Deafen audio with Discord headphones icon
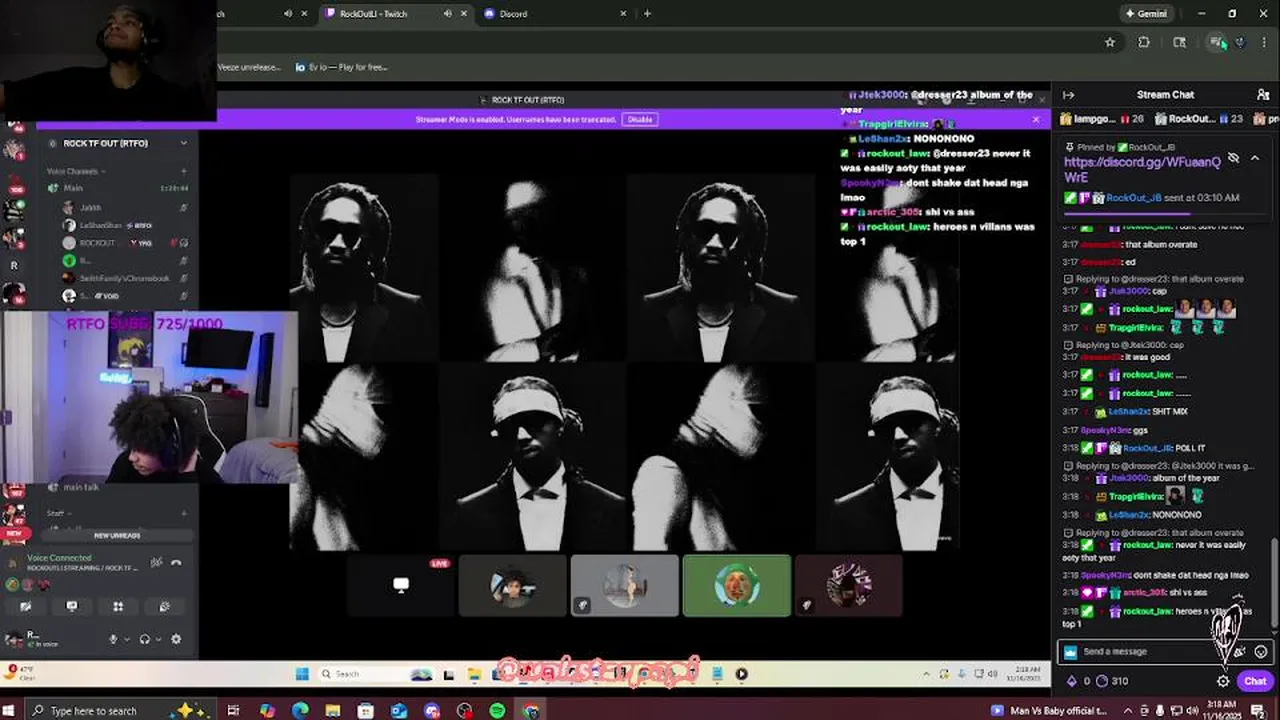Image resolution: width=1280 pixels, height=720 pixels. point(145,639)
